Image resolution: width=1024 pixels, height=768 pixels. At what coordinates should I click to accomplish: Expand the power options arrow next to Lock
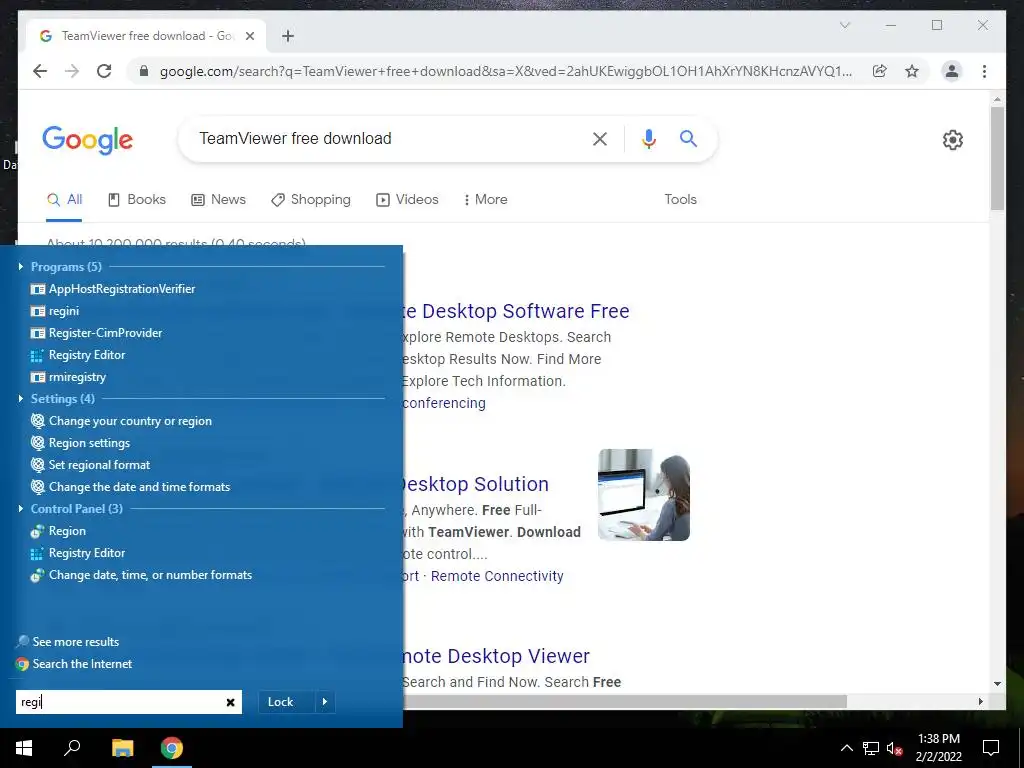[325, 702]
